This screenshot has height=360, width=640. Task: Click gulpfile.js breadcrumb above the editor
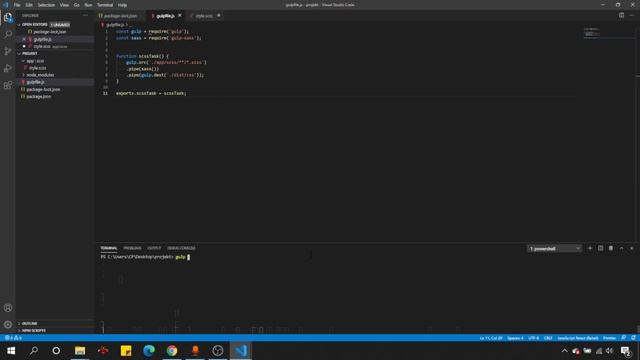116,25
